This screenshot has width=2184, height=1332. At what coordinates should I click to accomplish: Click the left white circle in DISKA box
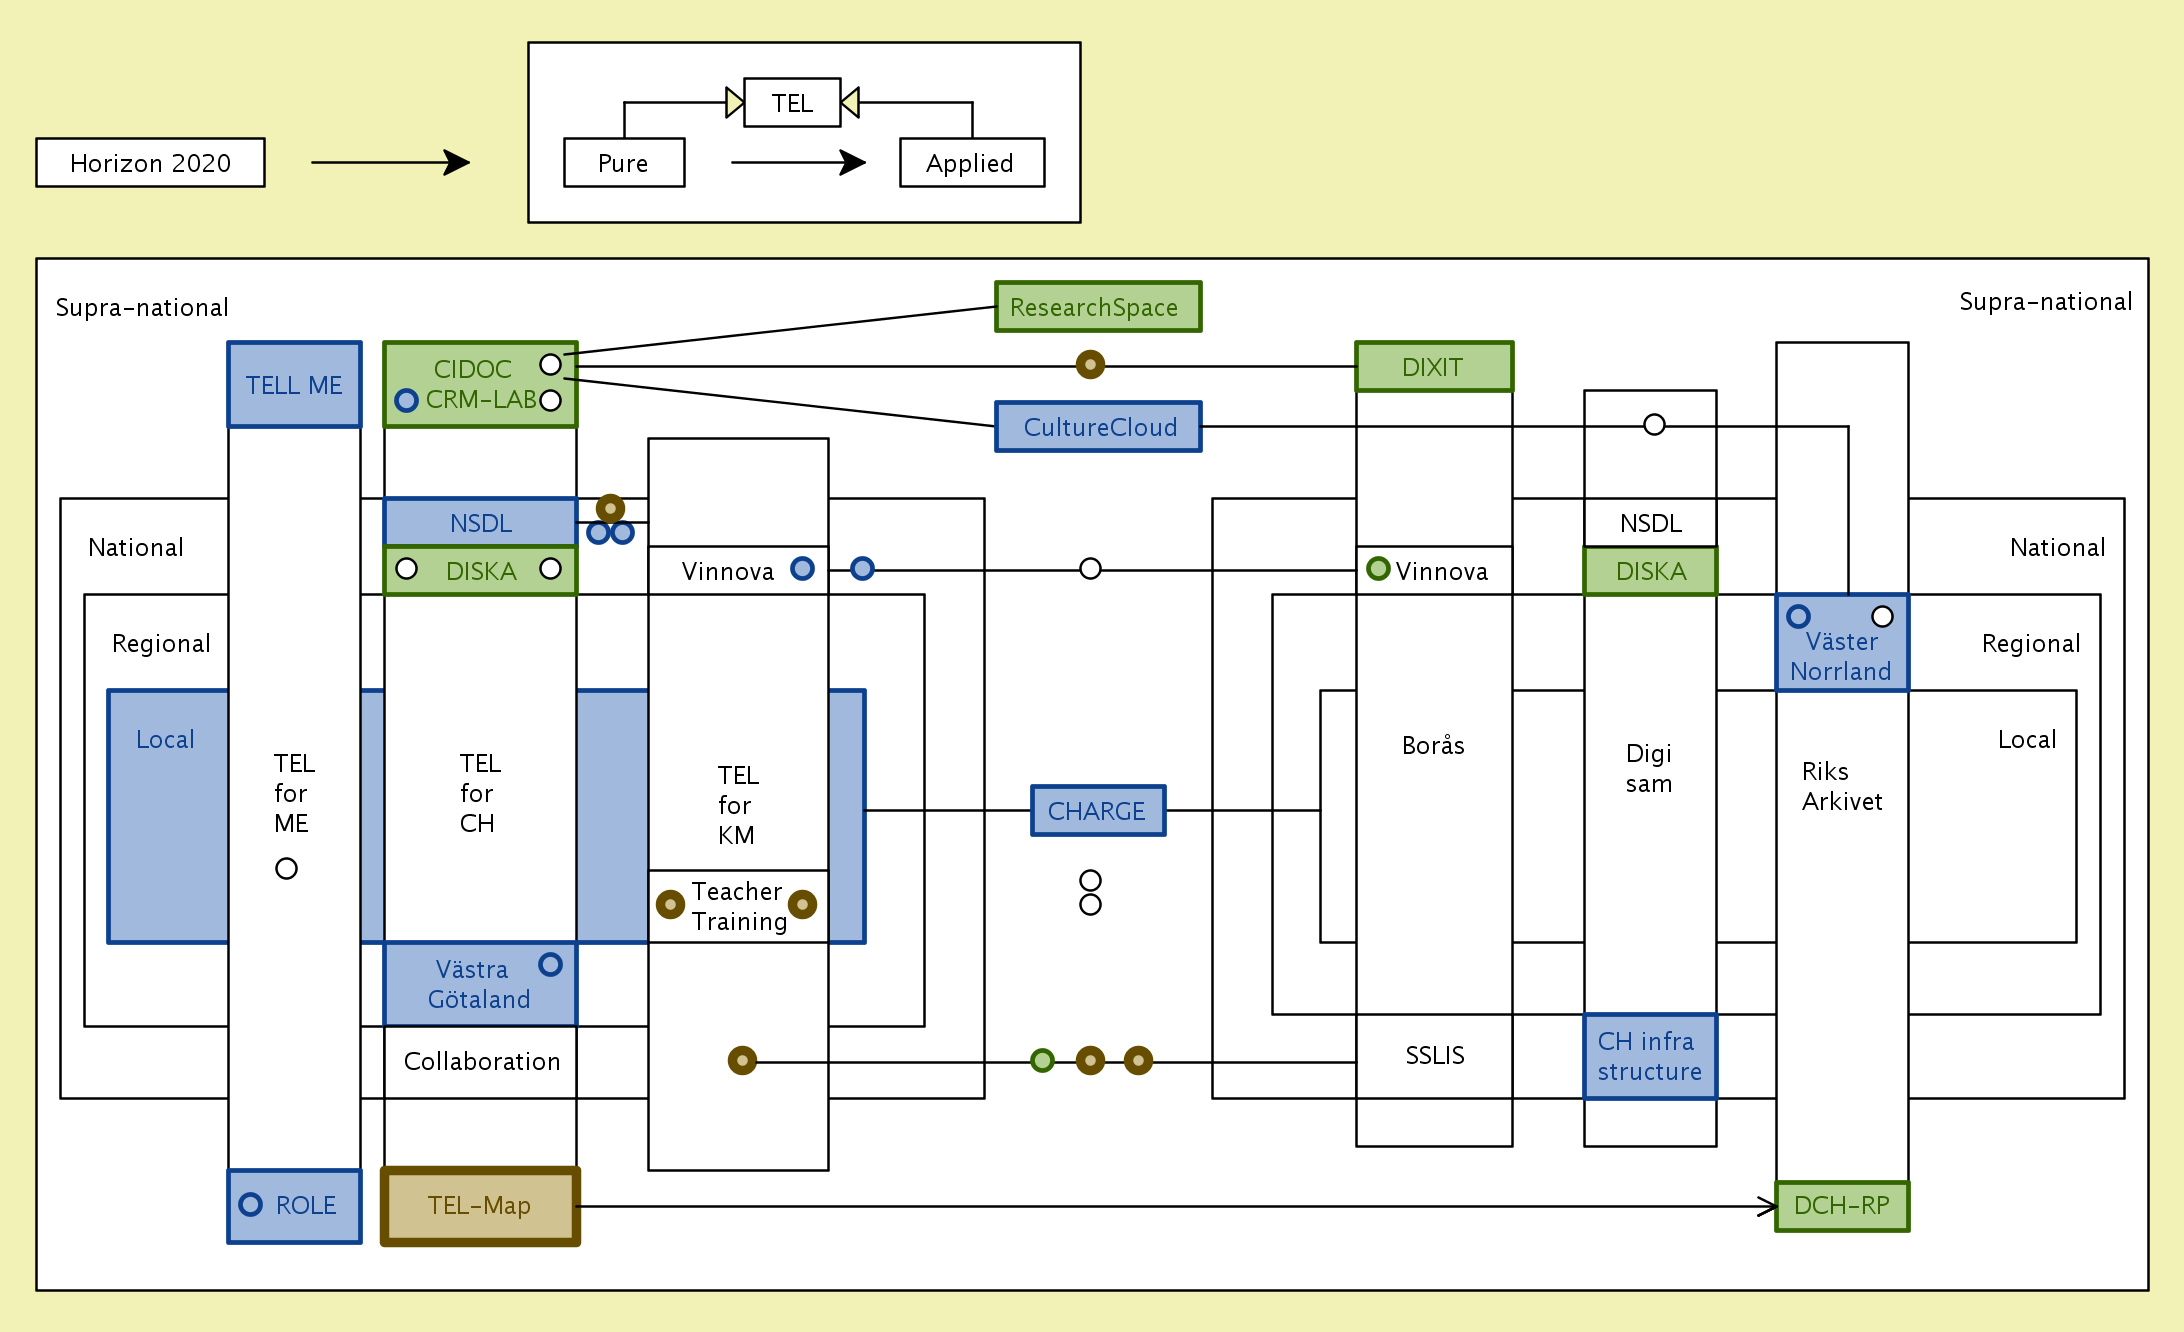[x=406, y=569]
